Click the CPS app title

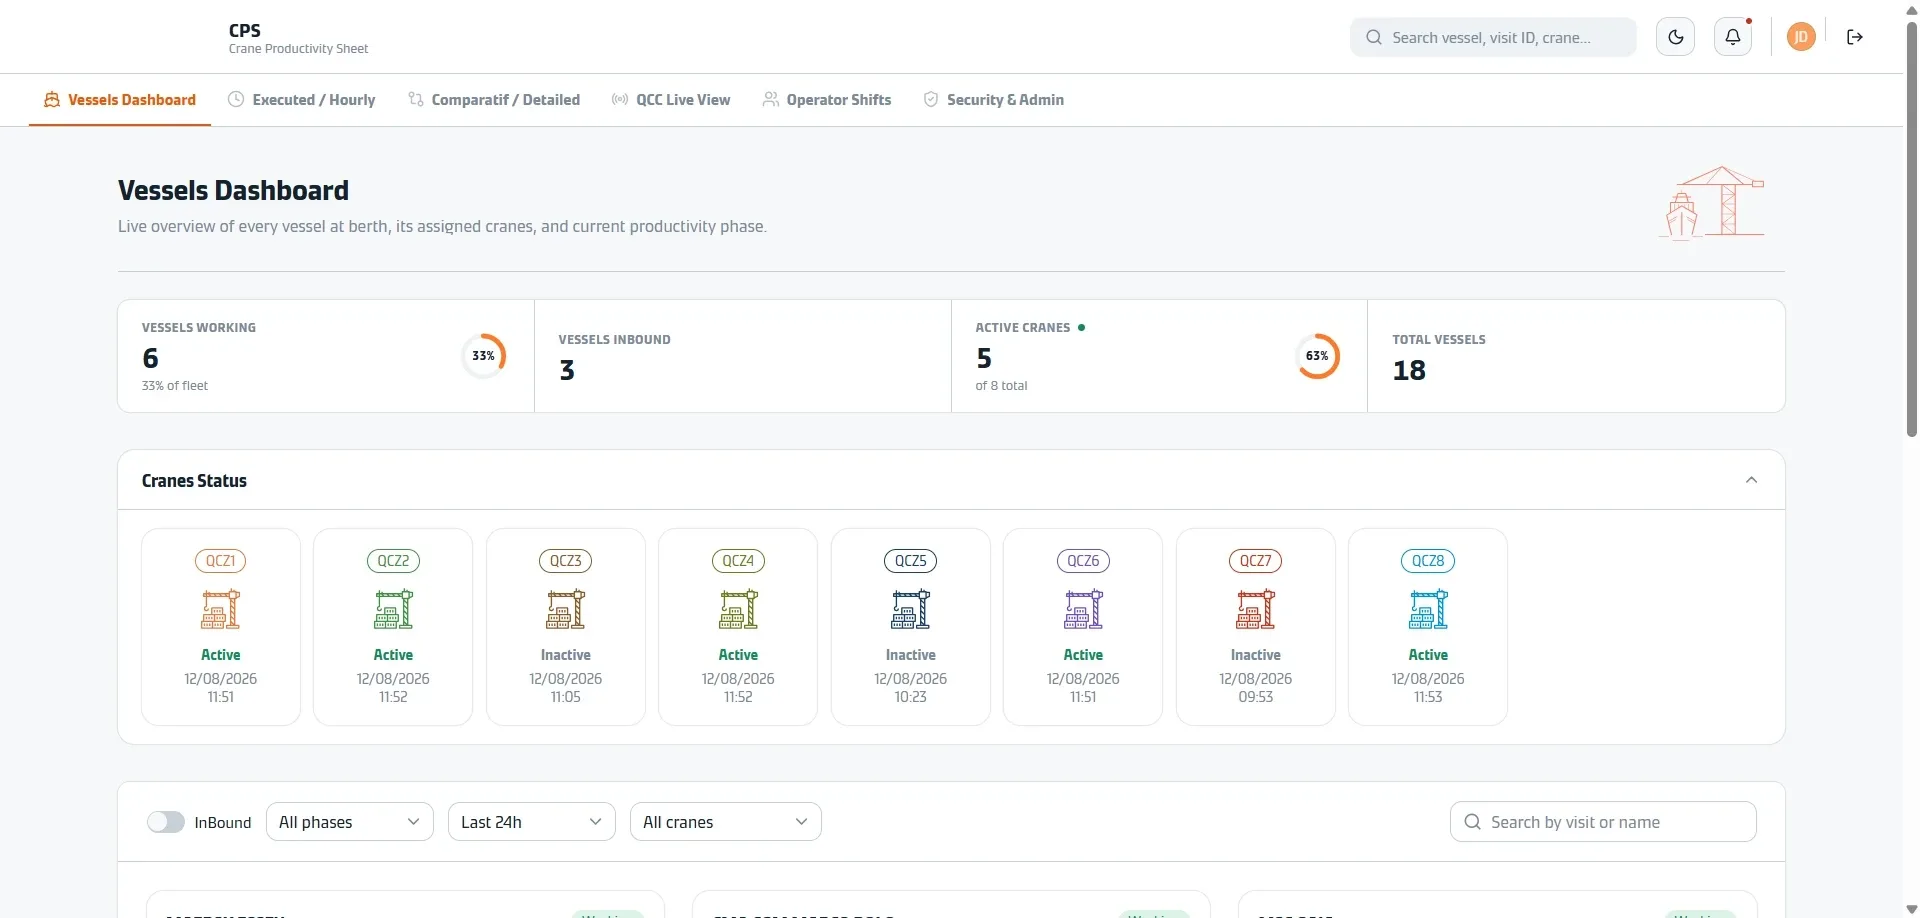pyautogui.click(x=245, y=30)
